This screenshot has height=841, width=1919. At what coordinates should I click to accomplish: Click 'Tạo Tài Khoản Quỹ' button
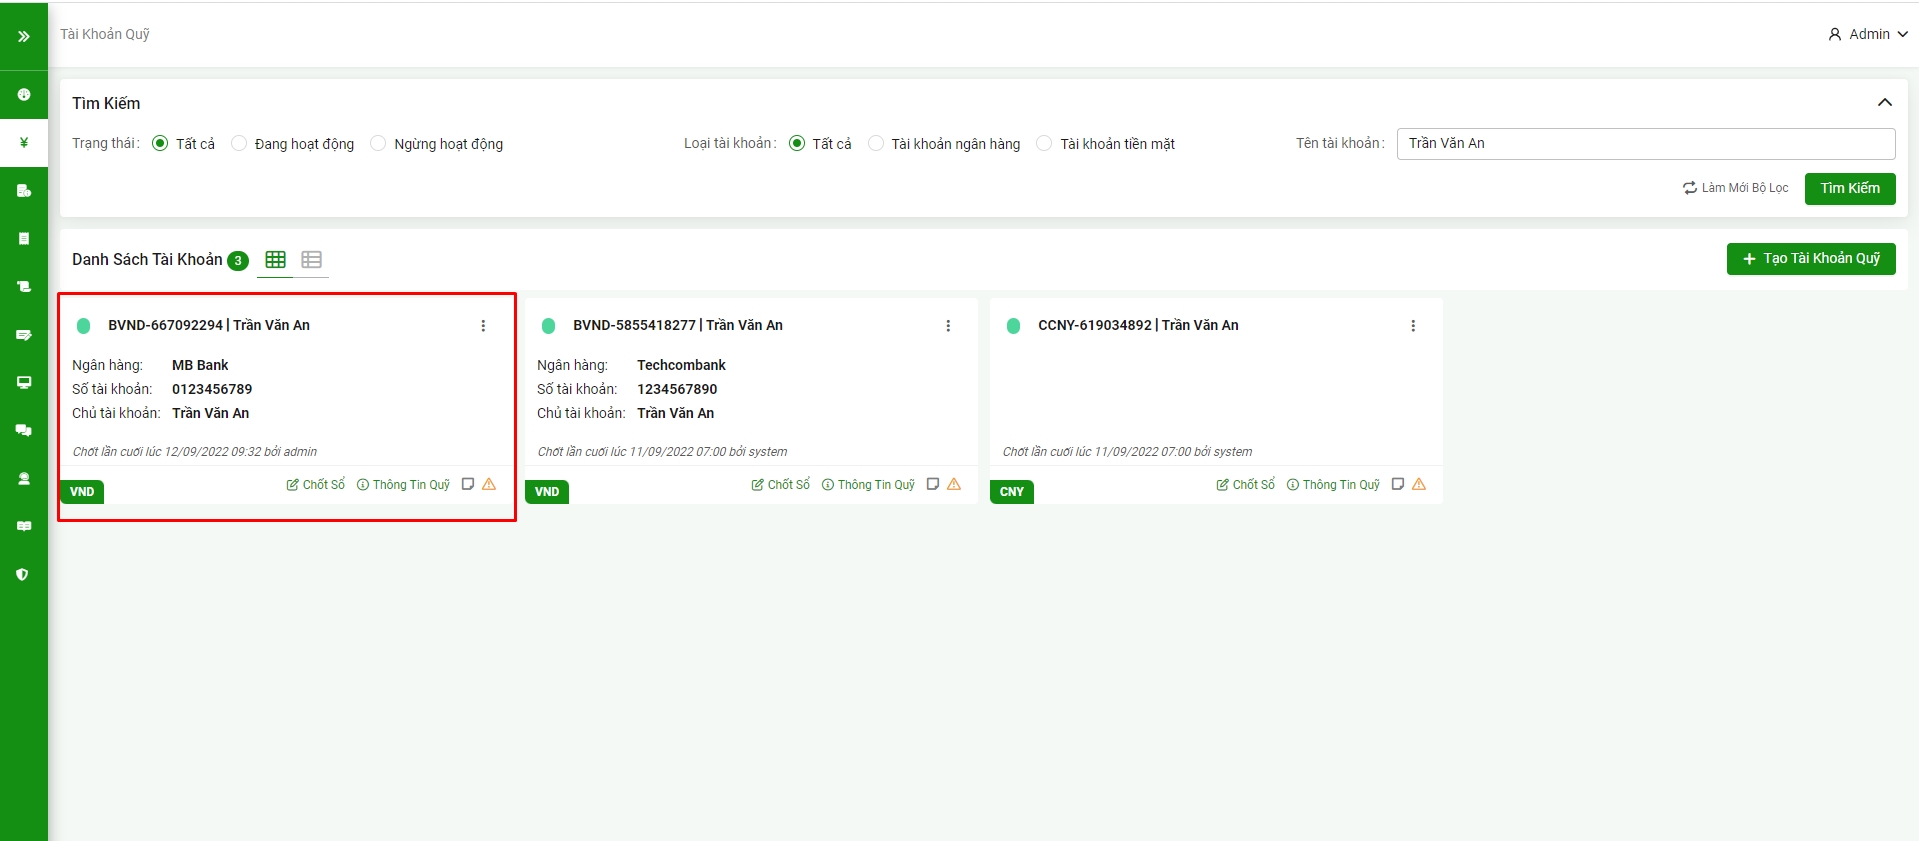pos(1810,259)
